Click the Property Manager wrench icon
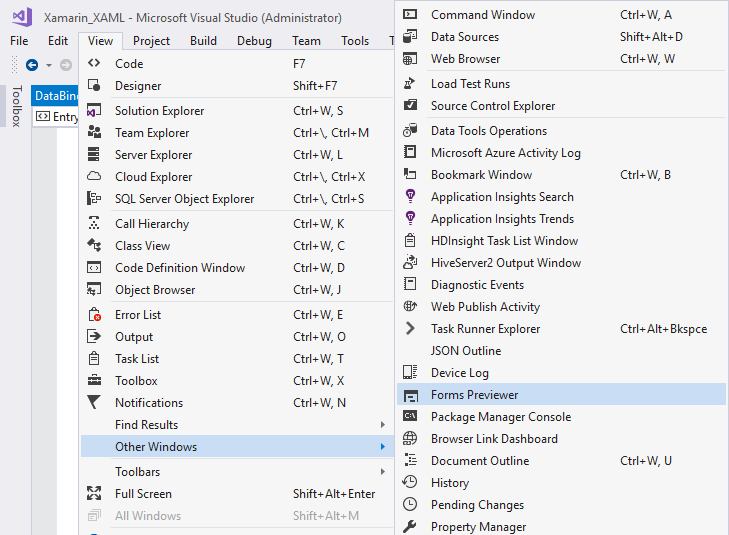The width and height of the screenshot is (729, 535). pos(410,527)
